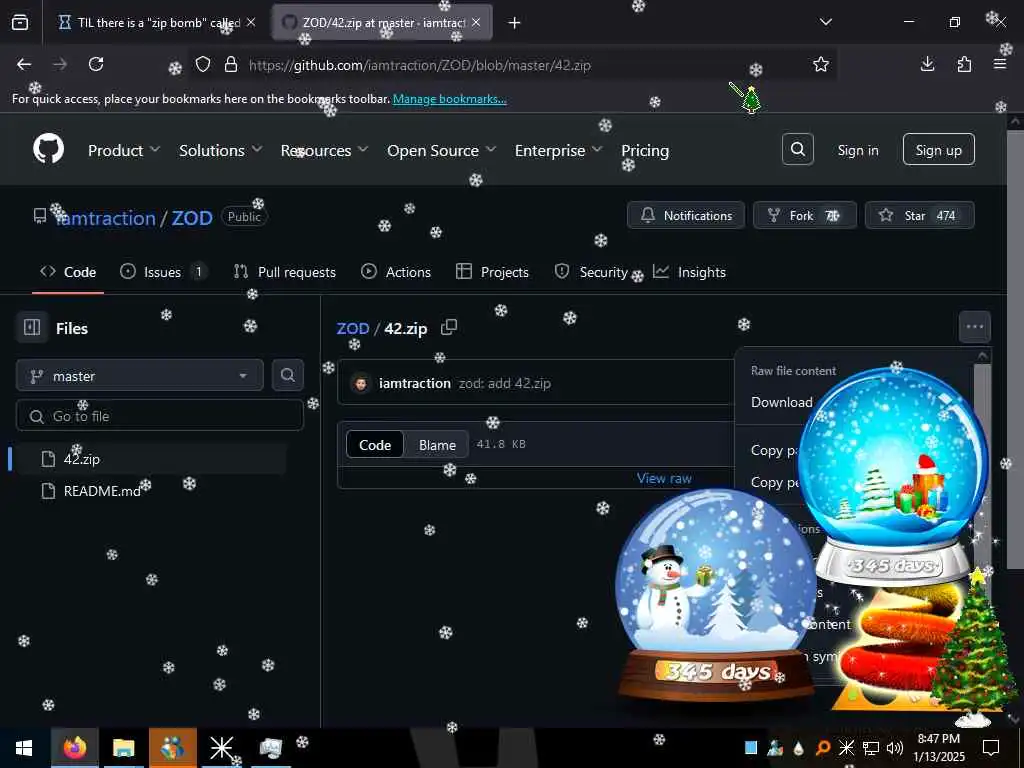
Task: Open the ZOD repository link in header
Action: [x=192, y=217]
